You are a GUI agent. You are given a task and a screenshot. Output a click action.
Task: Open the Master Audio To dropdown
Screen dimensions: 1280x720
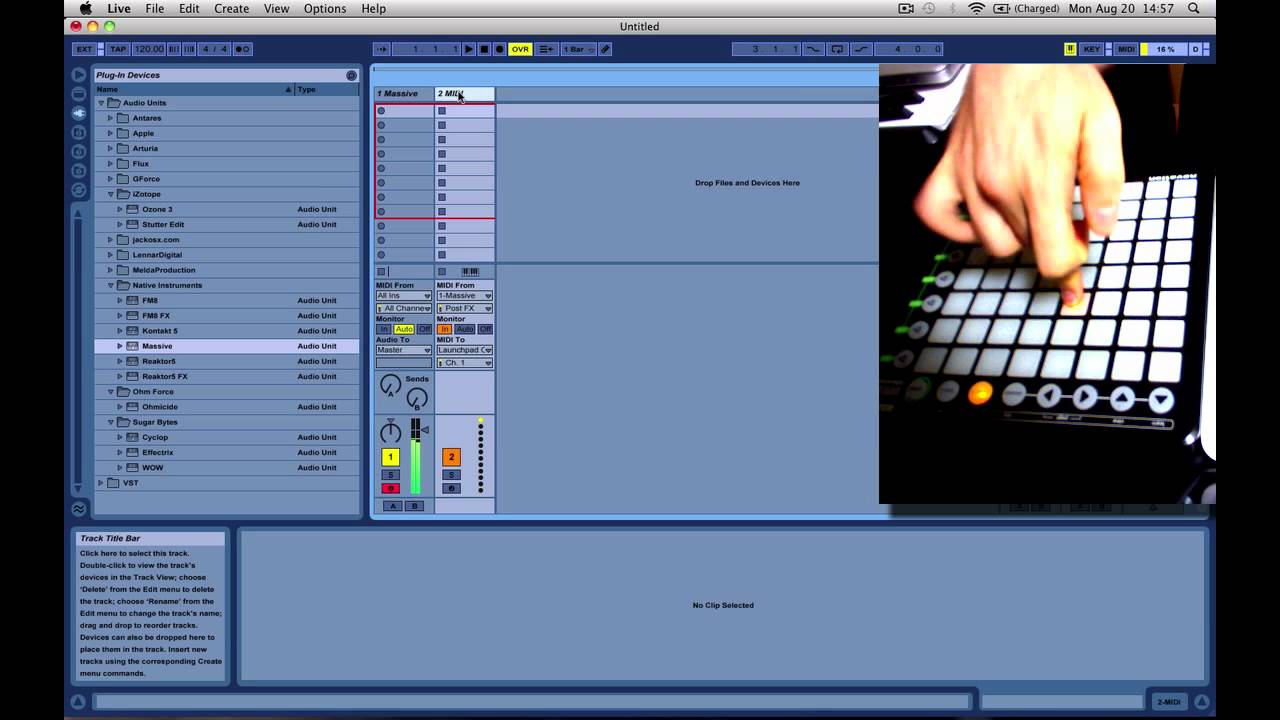tap(404, 350)
